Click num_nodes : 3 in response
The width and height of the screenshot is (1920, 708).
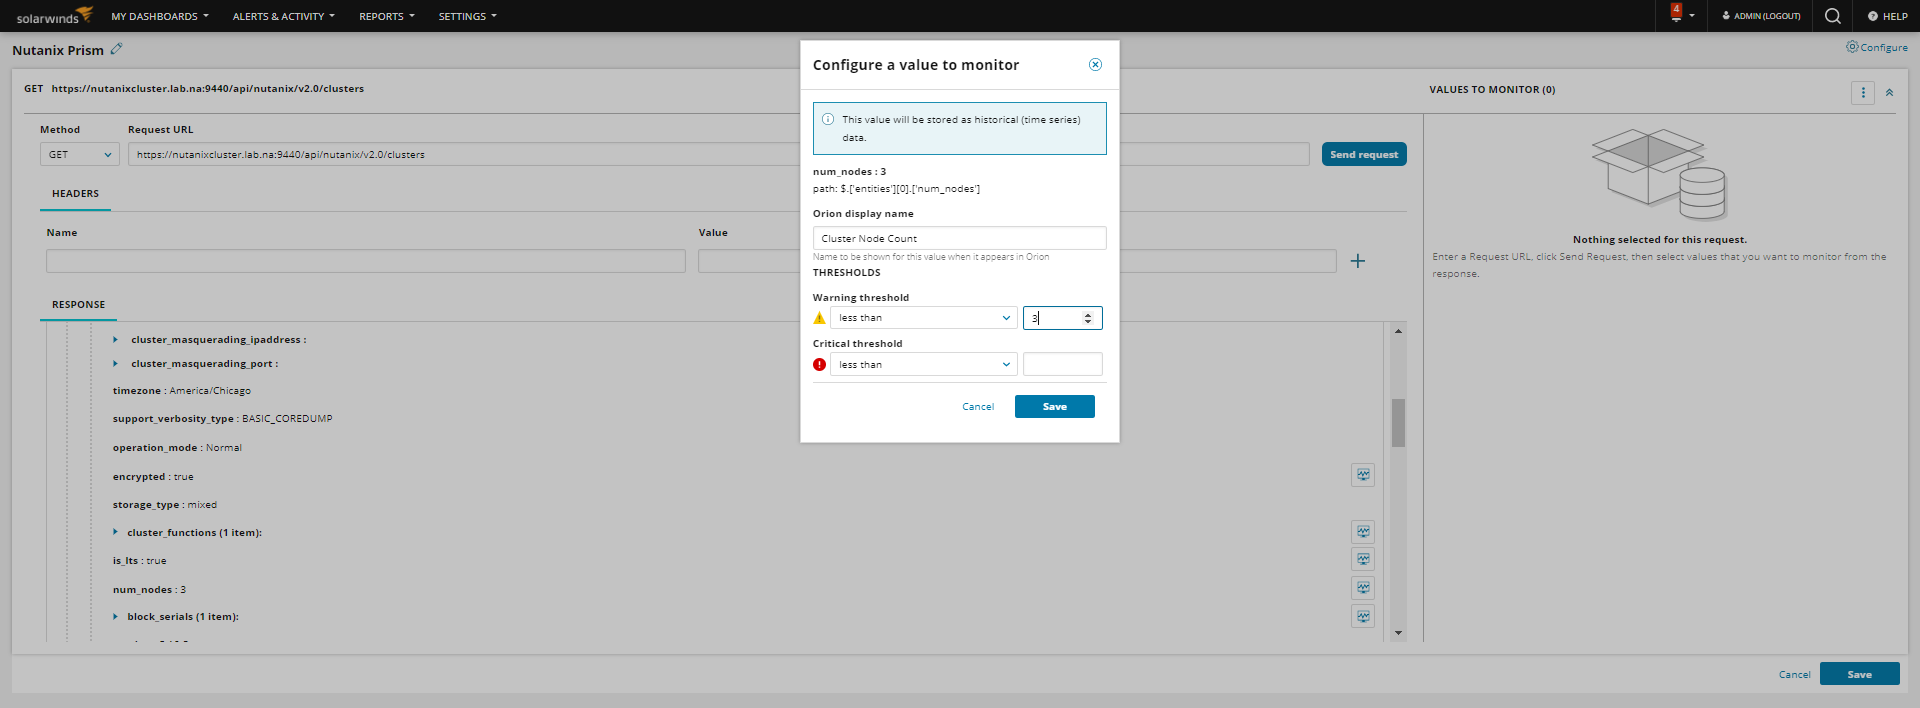pos(149,590)
